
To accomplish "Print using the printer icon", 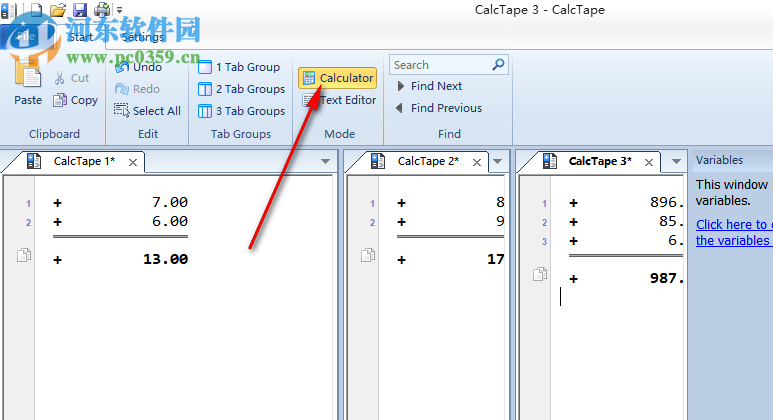I will point(102,9).
